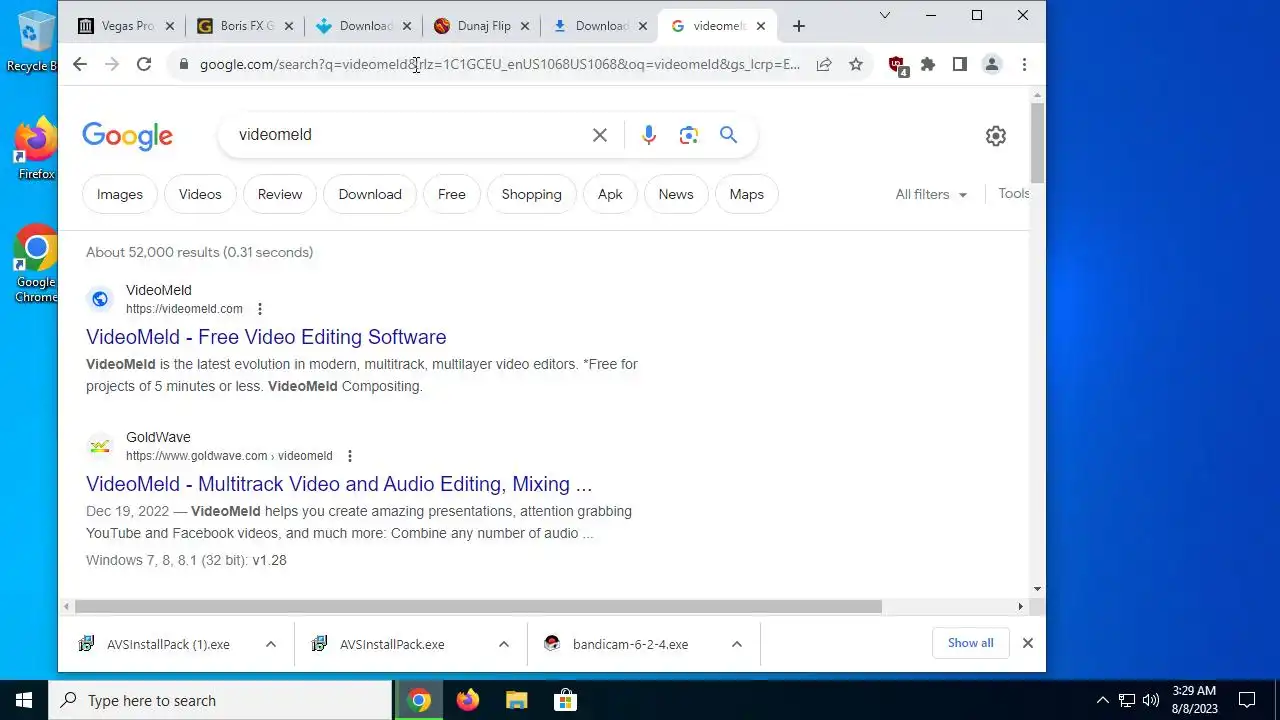Image resolution: width=1280 pixels, height=720 pixels.
Task: View site information lock icon
Action: pos(183,64)
